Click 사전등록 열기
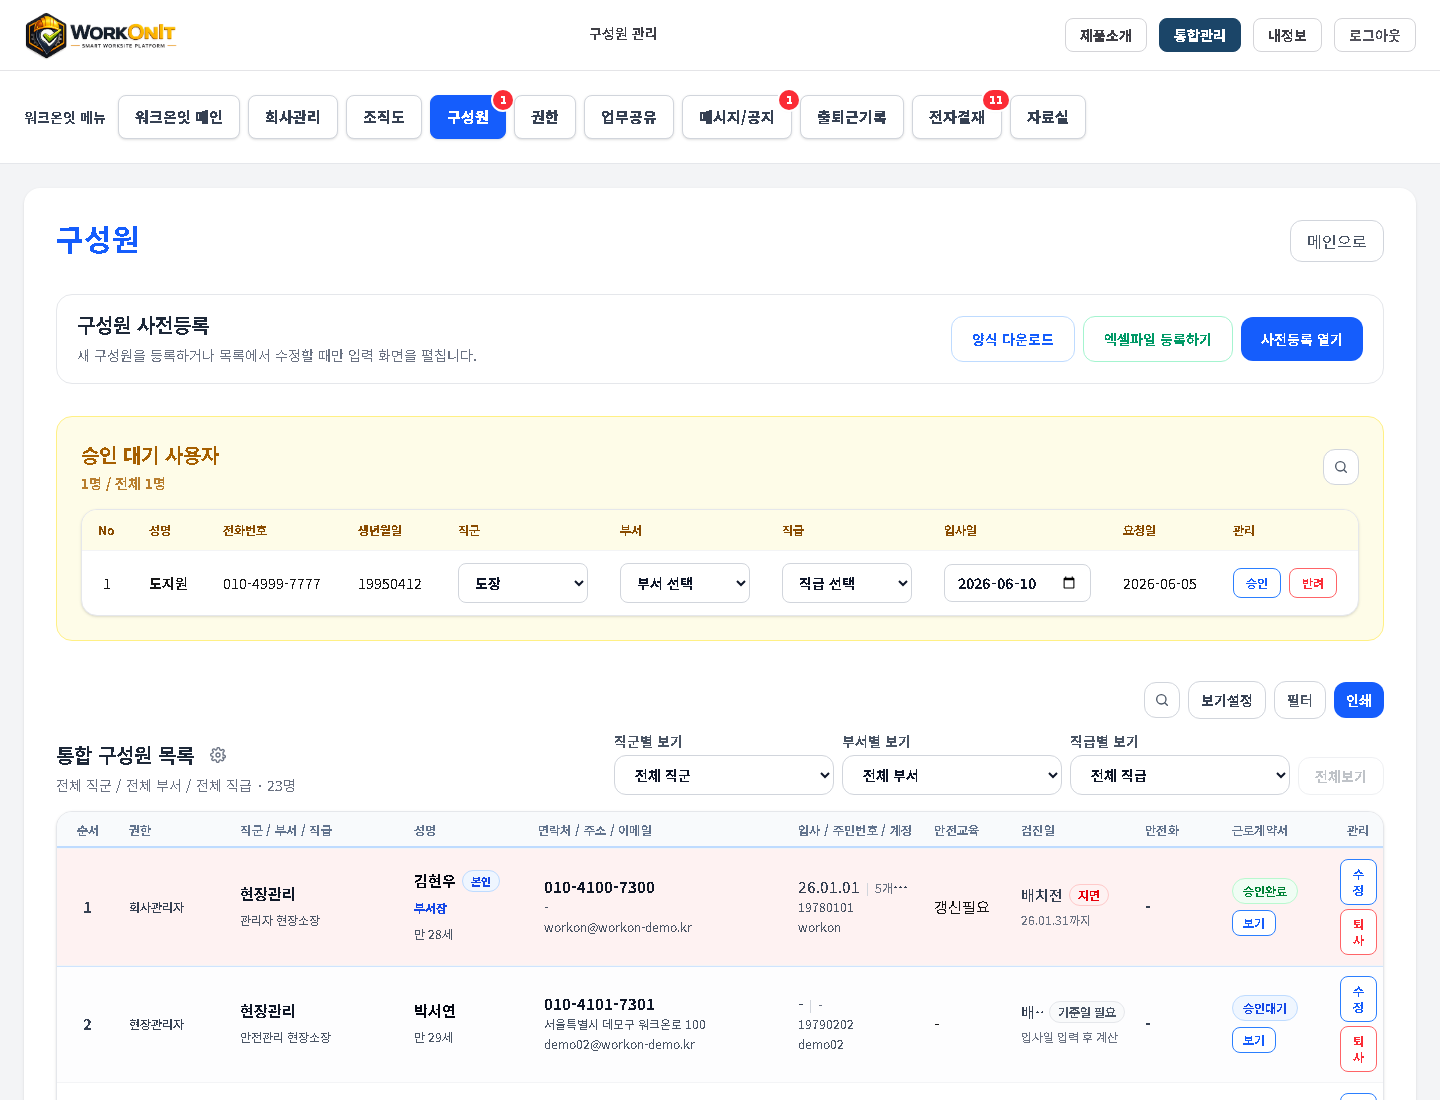 [1302, 339]
